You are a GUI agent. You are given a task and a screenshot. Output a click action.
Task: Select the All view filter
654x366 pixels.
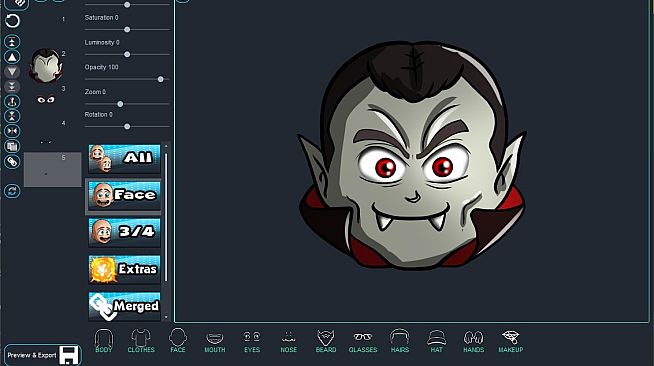point(124,158)
